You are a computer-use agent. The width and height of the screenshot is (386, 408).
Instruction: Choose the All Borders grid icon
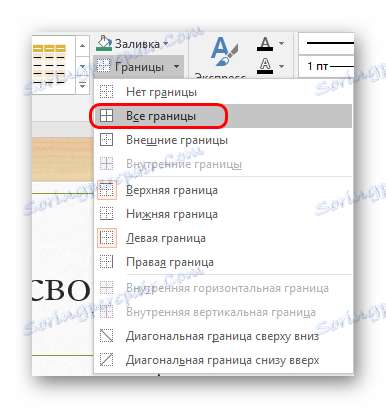coord(107,116)
